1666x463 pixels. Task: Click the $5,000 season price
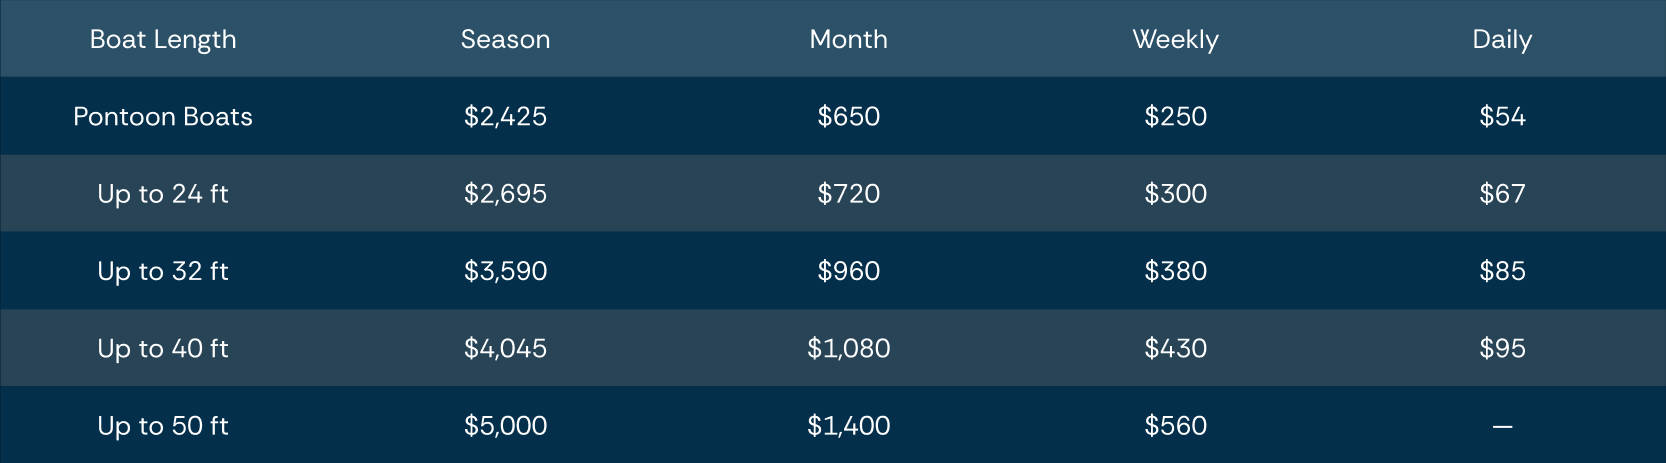505,425
